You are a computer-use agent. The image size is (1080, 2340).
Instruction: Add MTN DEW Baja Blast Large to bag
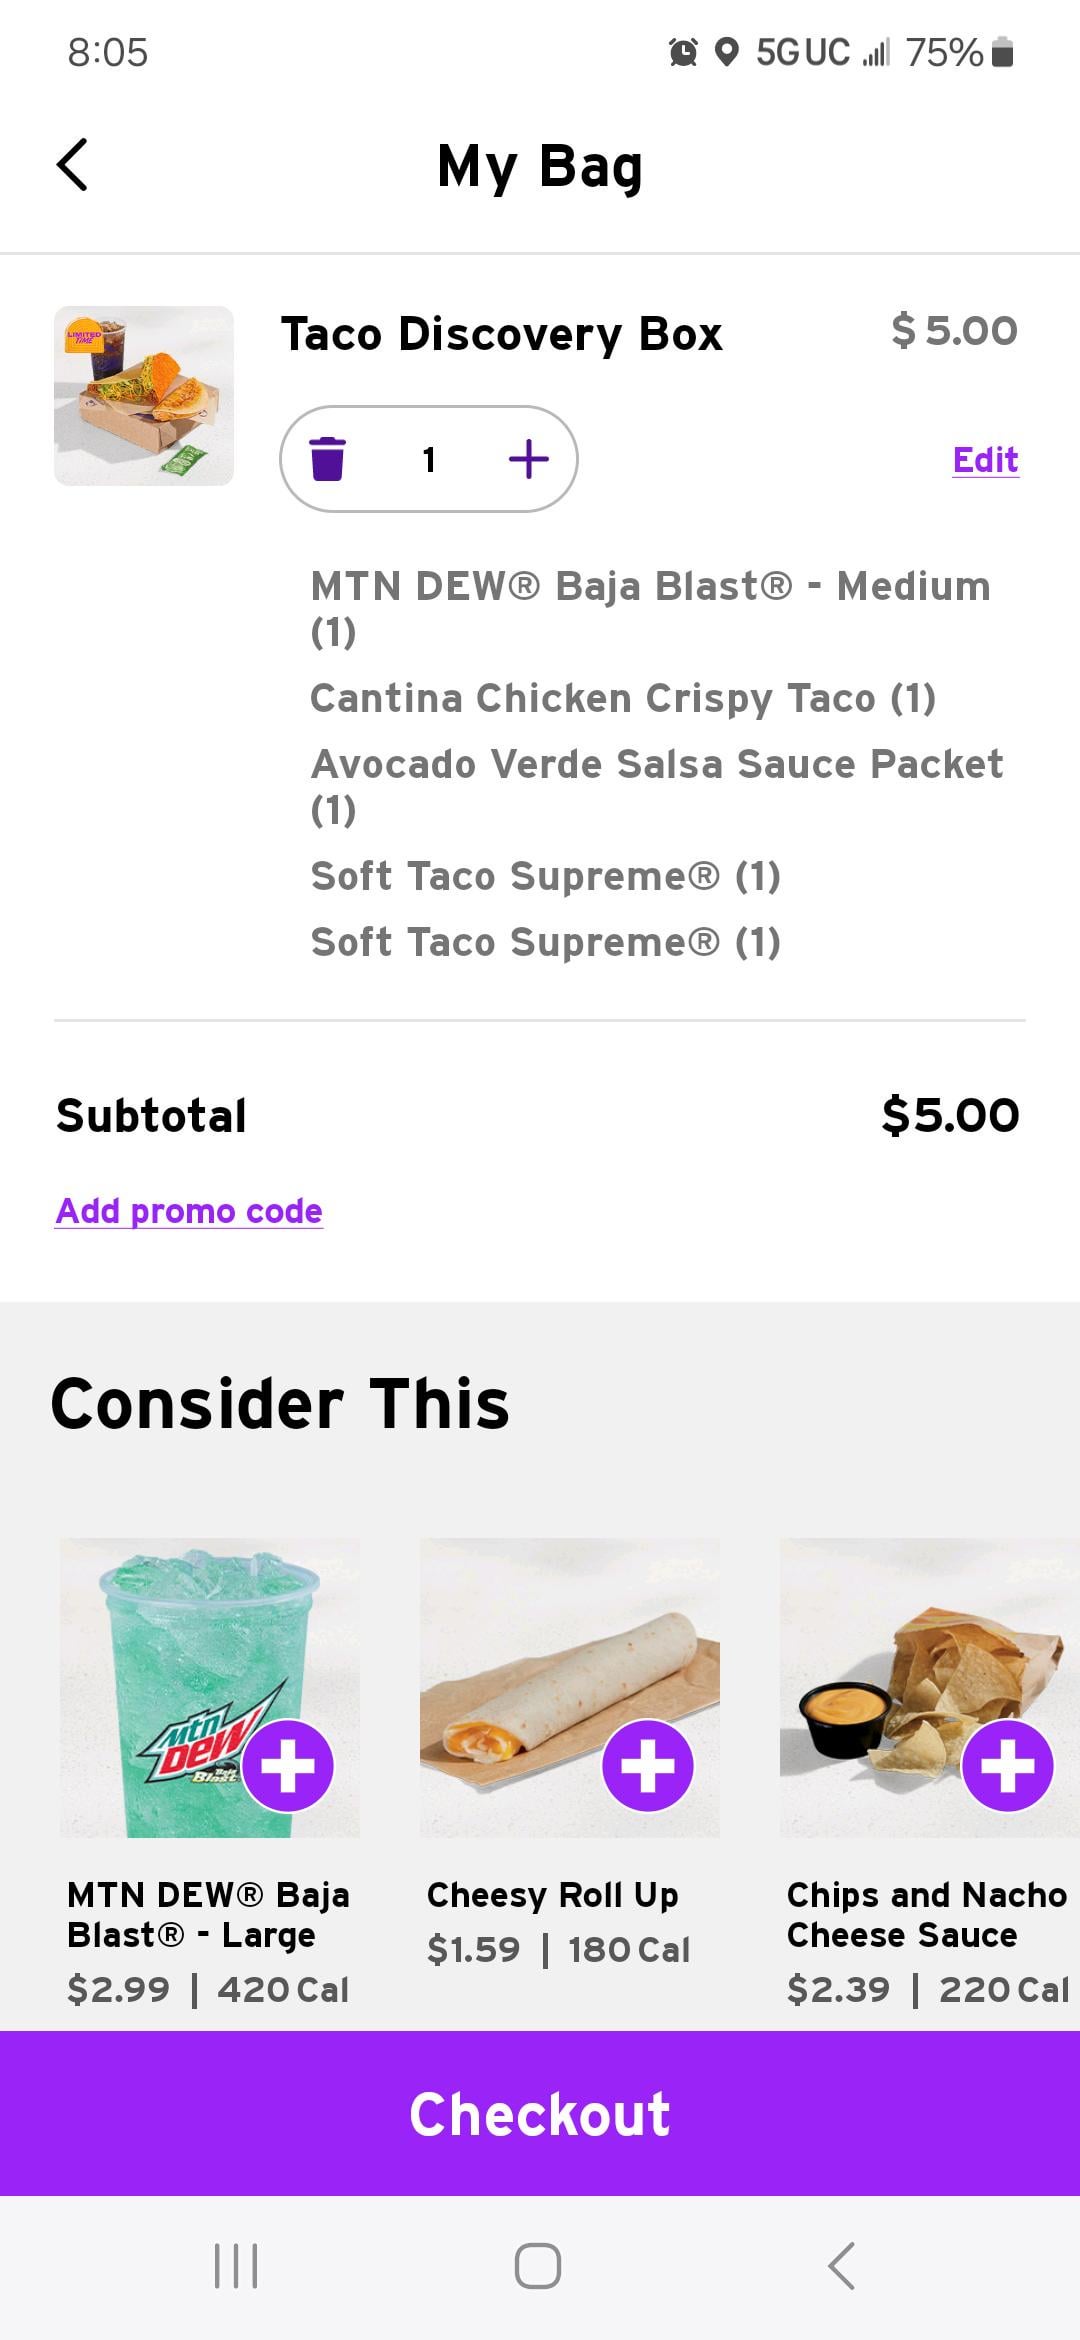(288, 1766)
